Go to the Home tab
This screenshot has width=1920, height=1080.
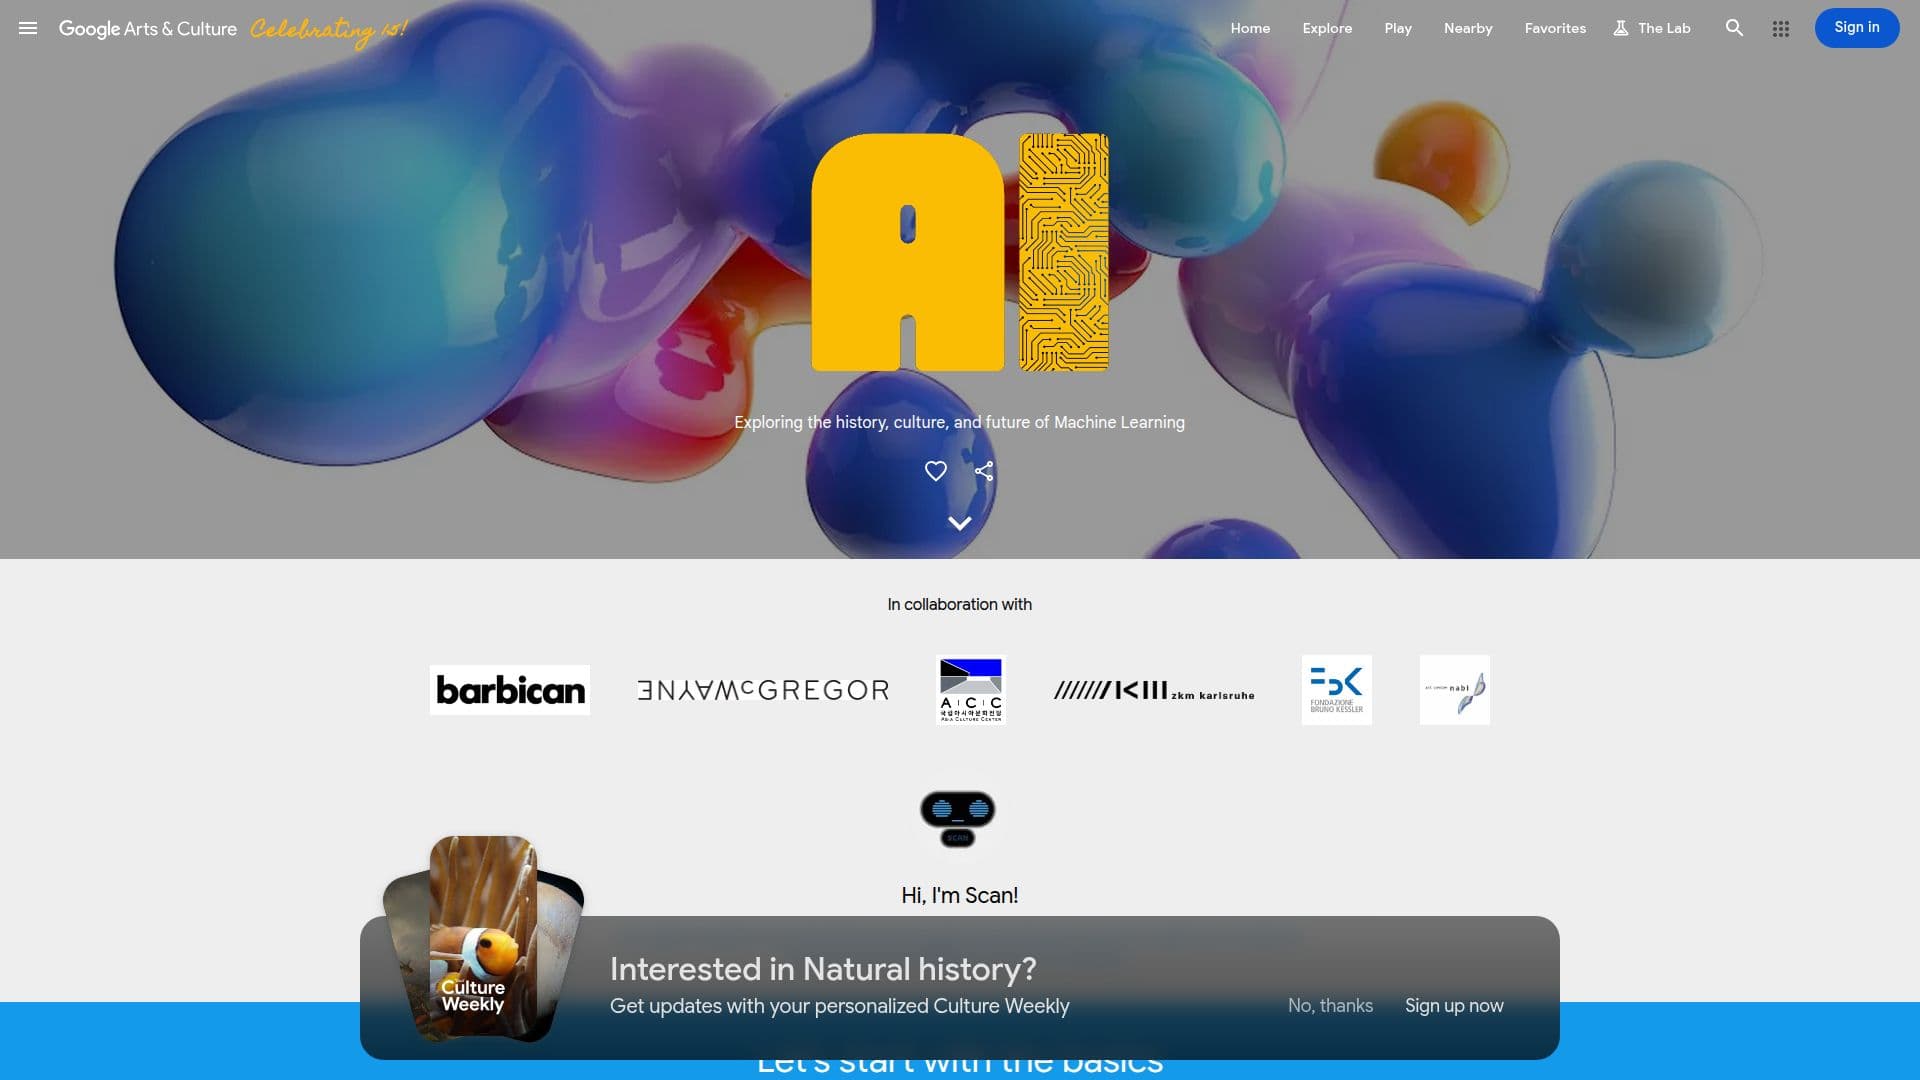coord(1250,28)
